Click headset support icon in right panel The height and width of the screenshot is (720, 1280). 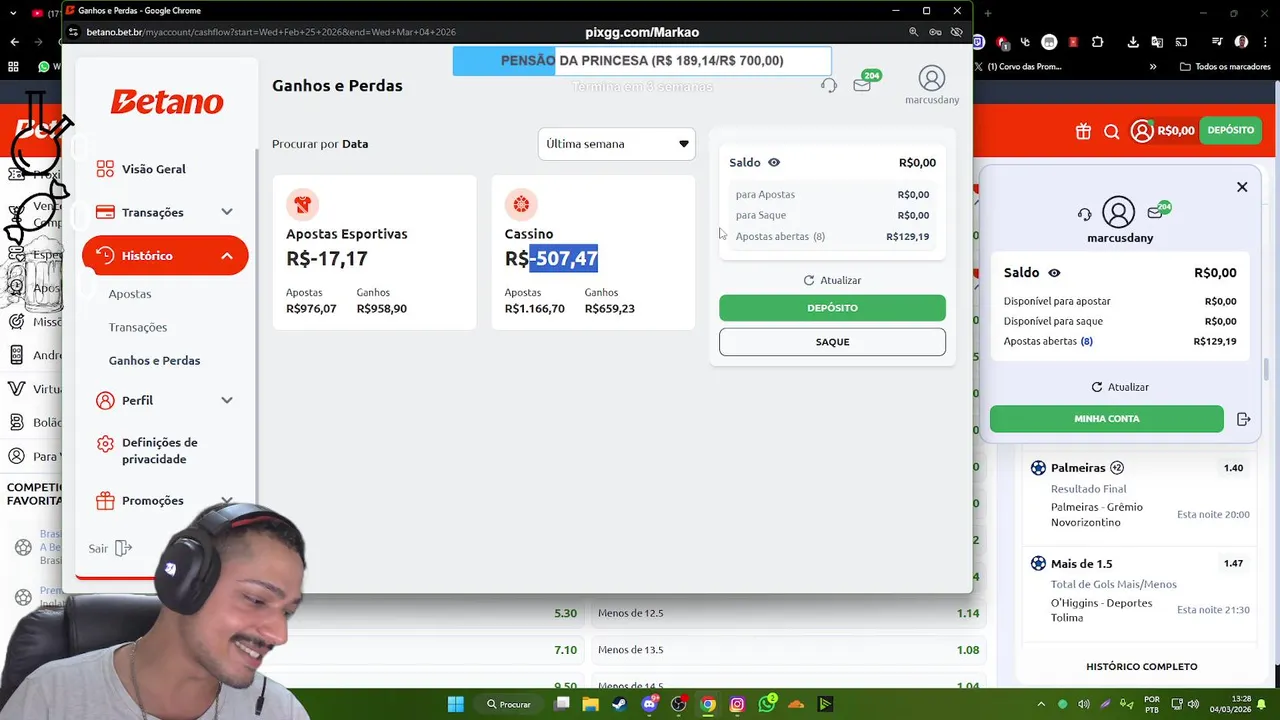pyautogui.click(x=1084, y=214)
